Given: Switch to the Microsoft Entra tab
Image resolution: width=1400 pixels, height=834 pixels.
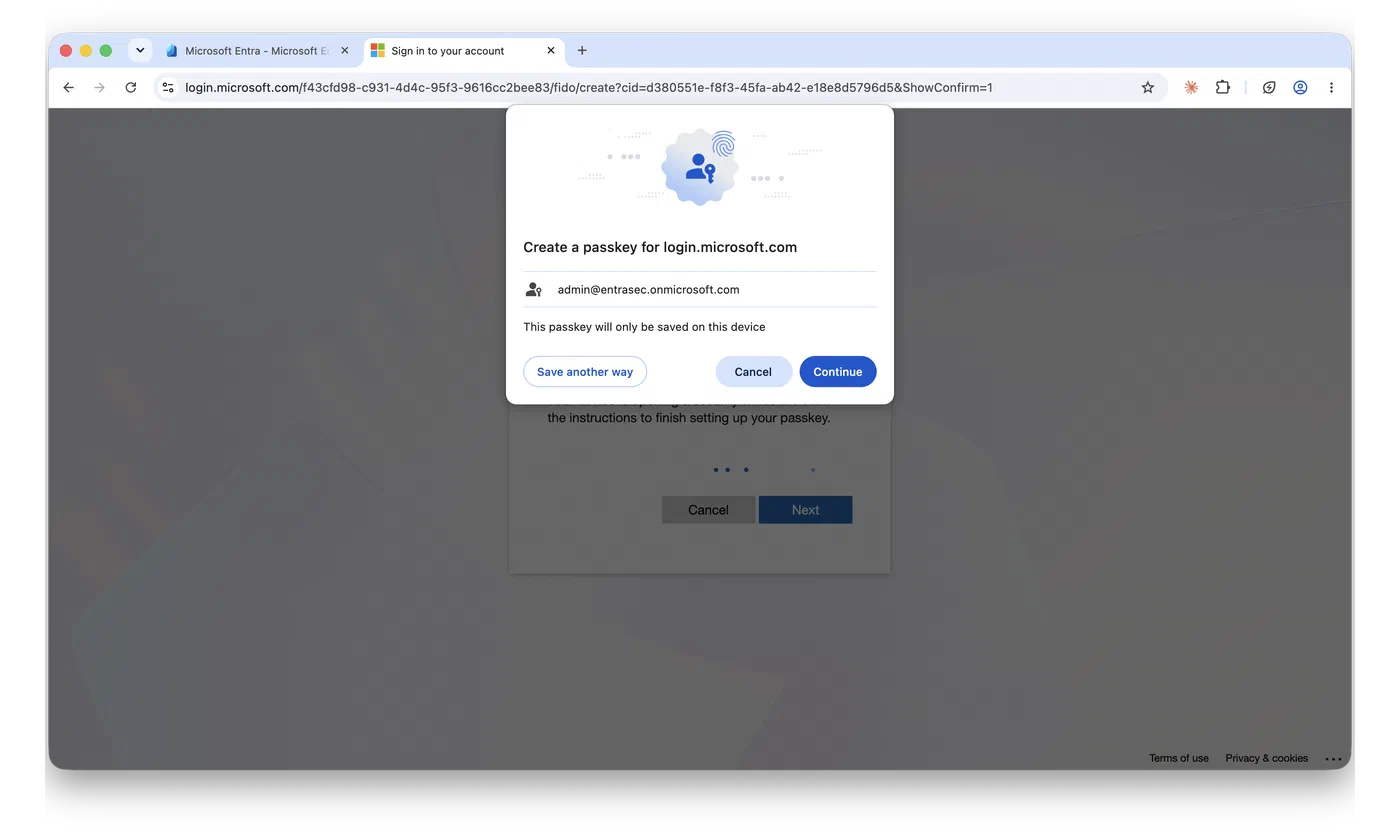Looking at the screenshot, I should click(257, 50).
